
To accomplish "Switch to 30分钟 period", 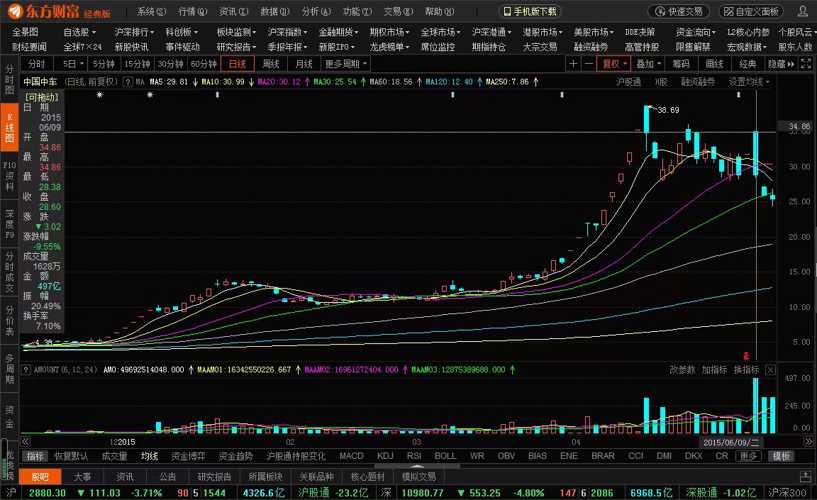I will tap(170, 64).
